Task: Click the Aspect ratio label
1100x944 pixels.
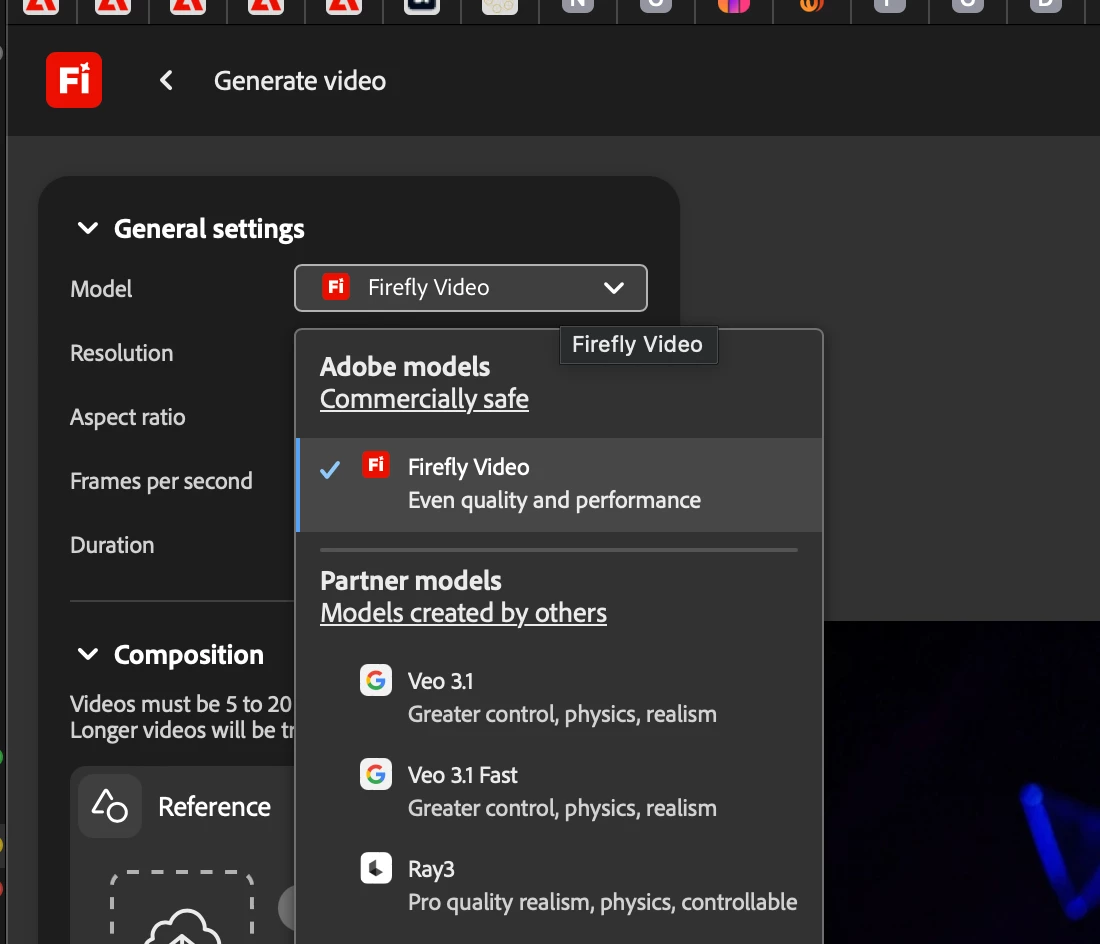Action: click(128, 417)
